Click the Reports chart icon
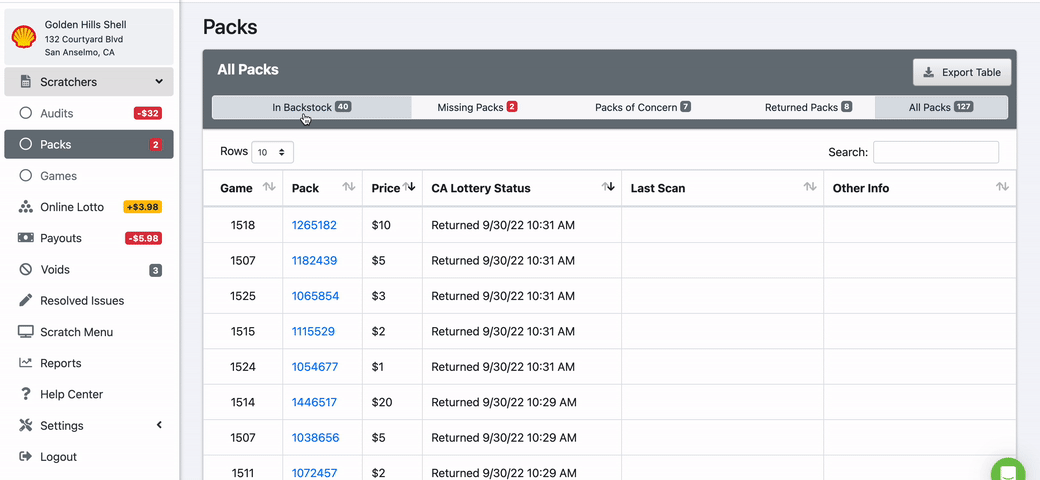Screen dimensions: 1040x480 click(26, 363)
